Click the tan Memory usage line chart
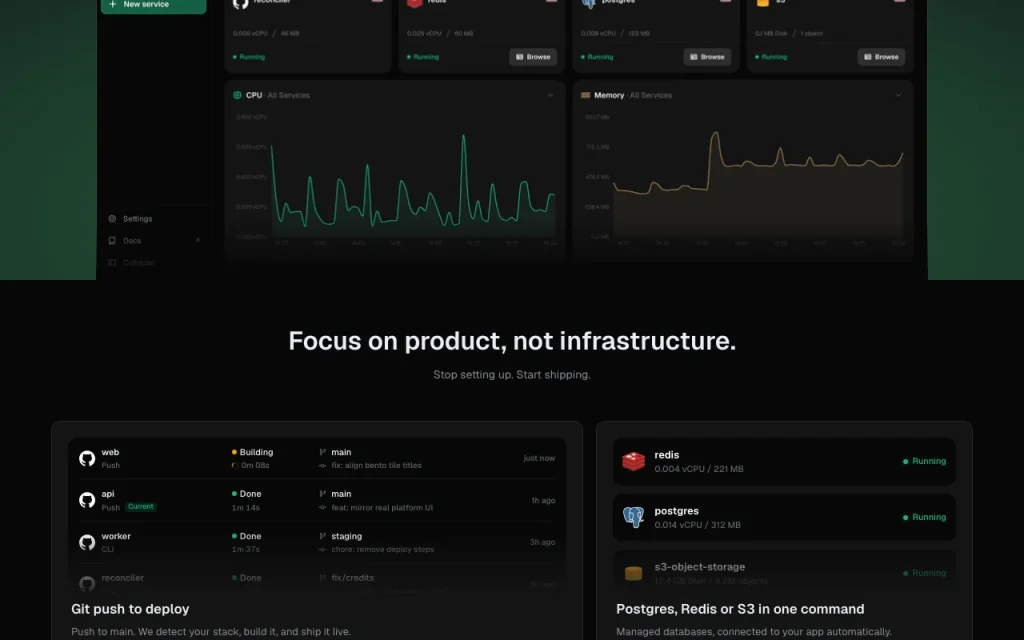Image resolution: width=1024 pixels, height=640 pixels. pyautogui.click(x=758, y=184)
